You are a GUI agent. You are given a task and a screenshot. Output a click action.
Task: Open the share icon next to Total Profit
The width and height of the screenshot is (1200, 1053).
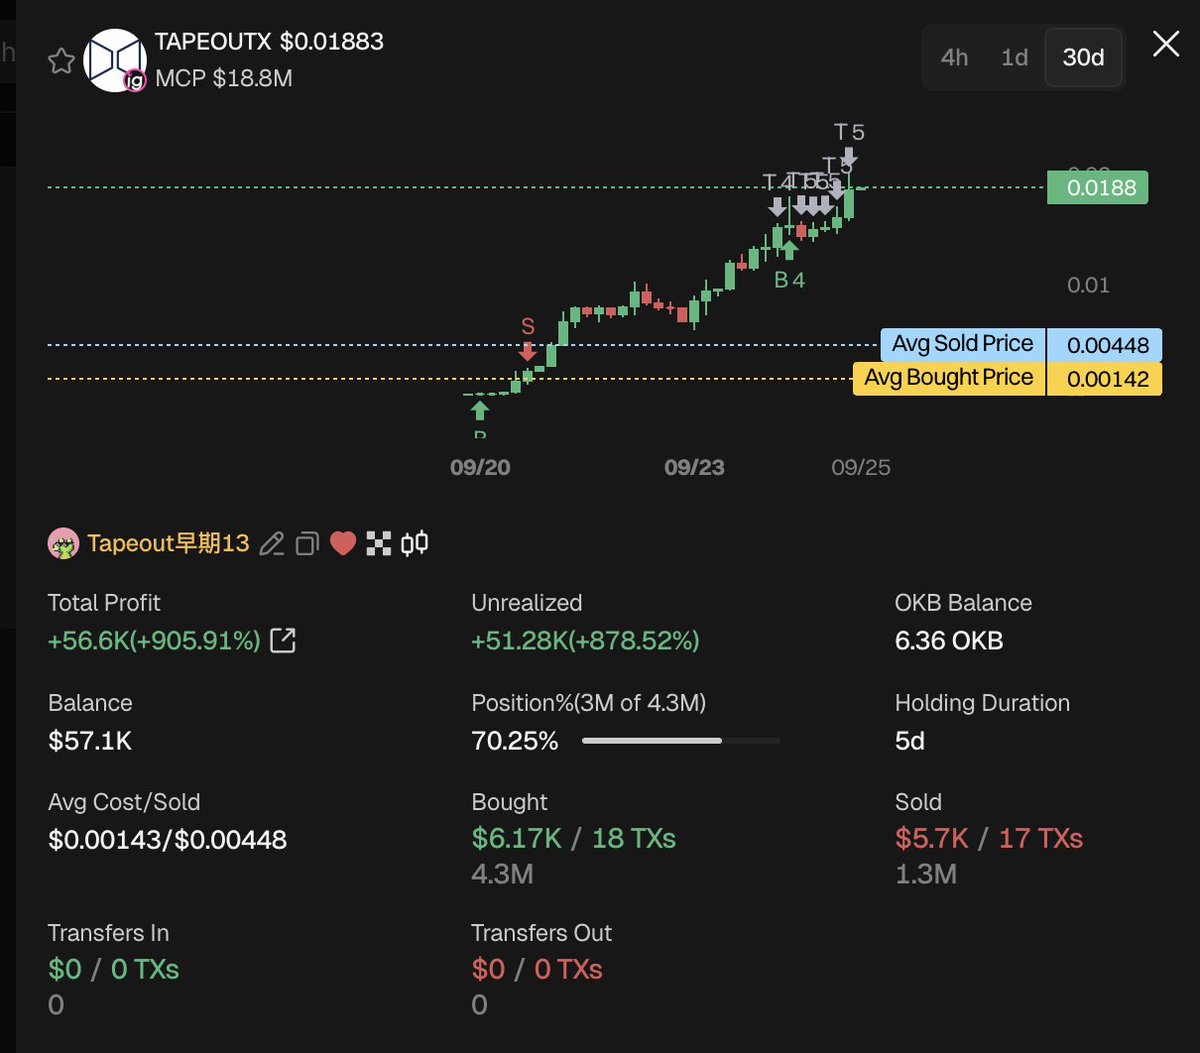(284, 640)
